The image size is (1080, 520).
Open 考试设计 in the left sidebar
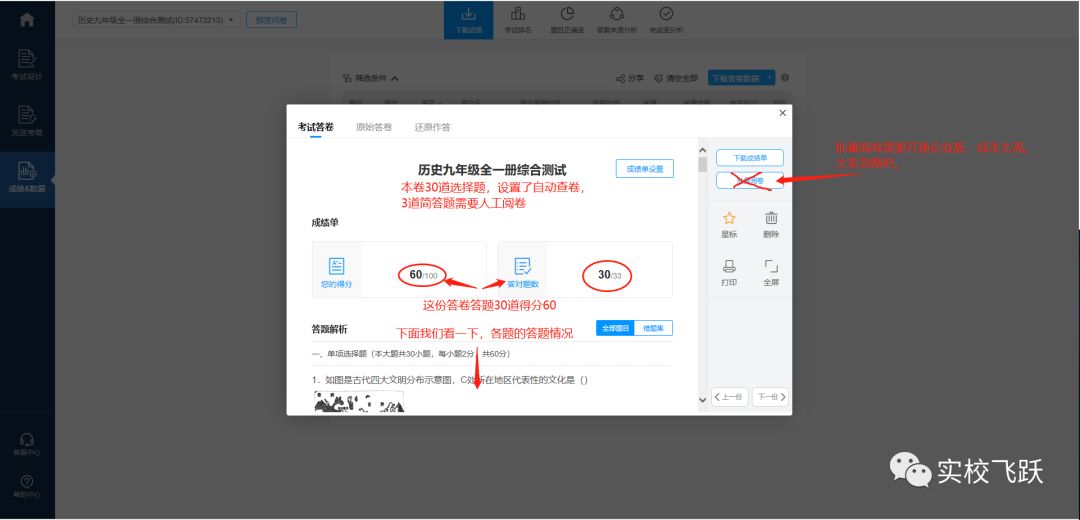[x=27, y=65]
